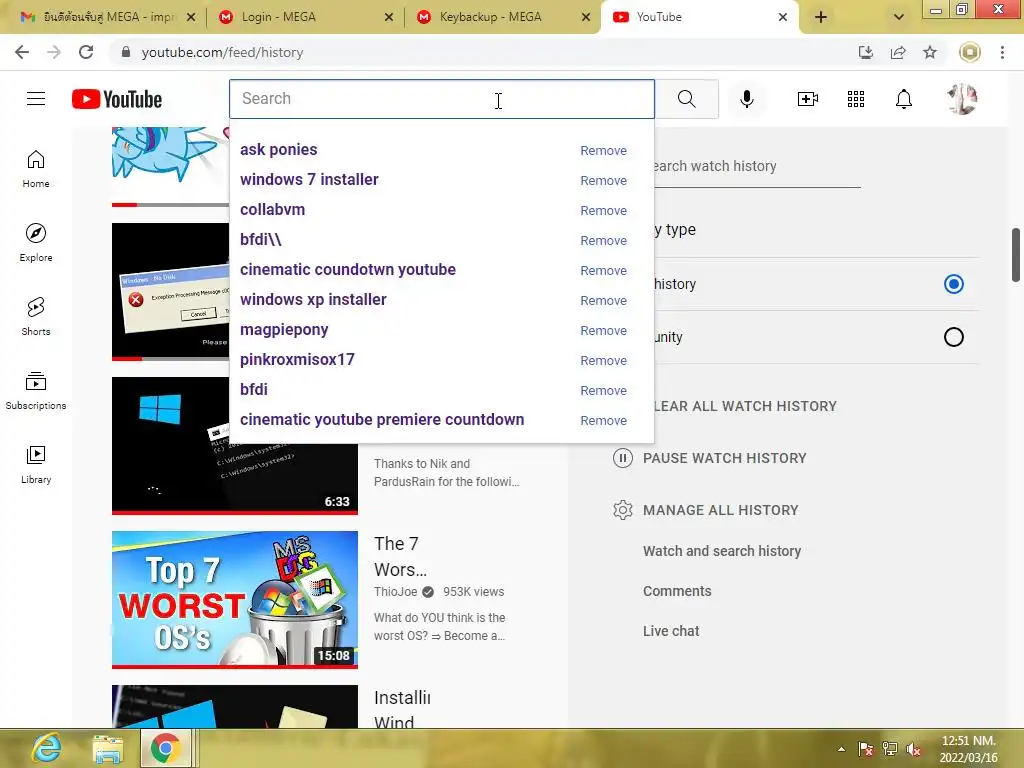Image resolution: width=1024 pixels, height=768 pixels.
Task: Remove 'ask ponies' from search suggestions
Action: coord(603,151)
